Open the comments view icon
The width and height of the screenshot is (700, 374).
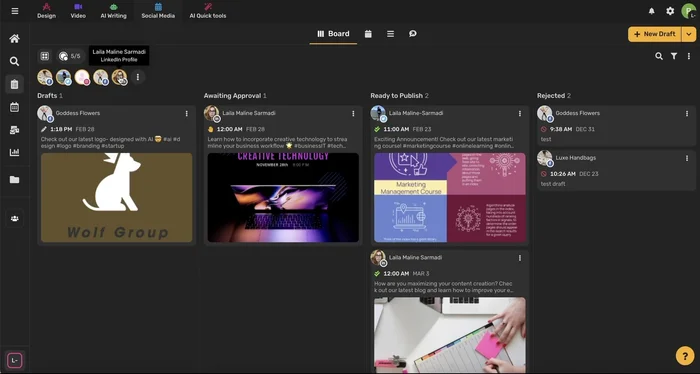[412, 34]
